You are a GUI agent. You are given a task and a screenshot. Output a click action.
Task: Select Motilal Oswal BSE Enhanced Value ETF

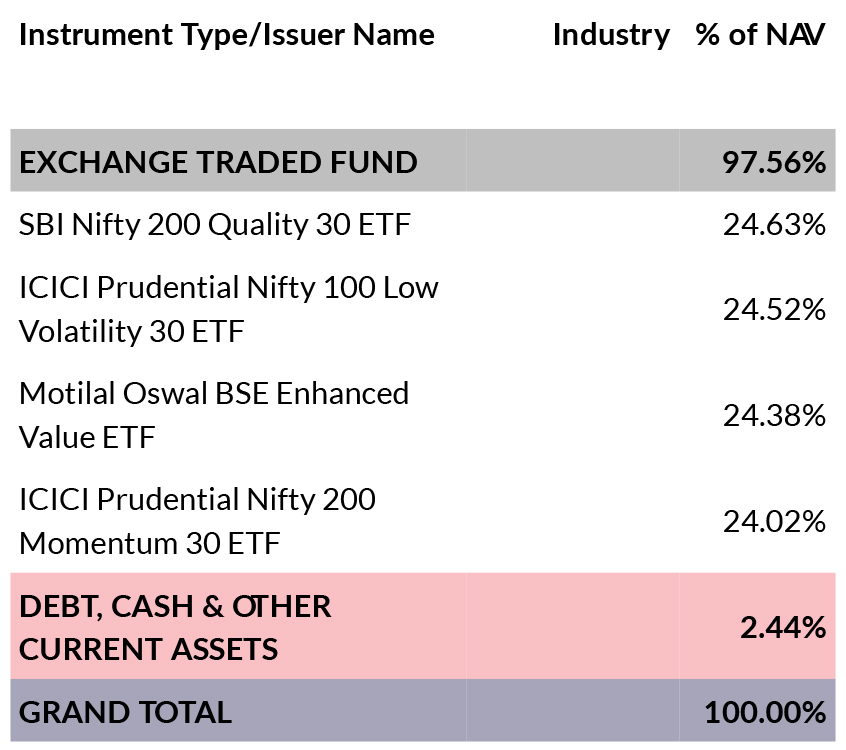(x=214, y=415)
